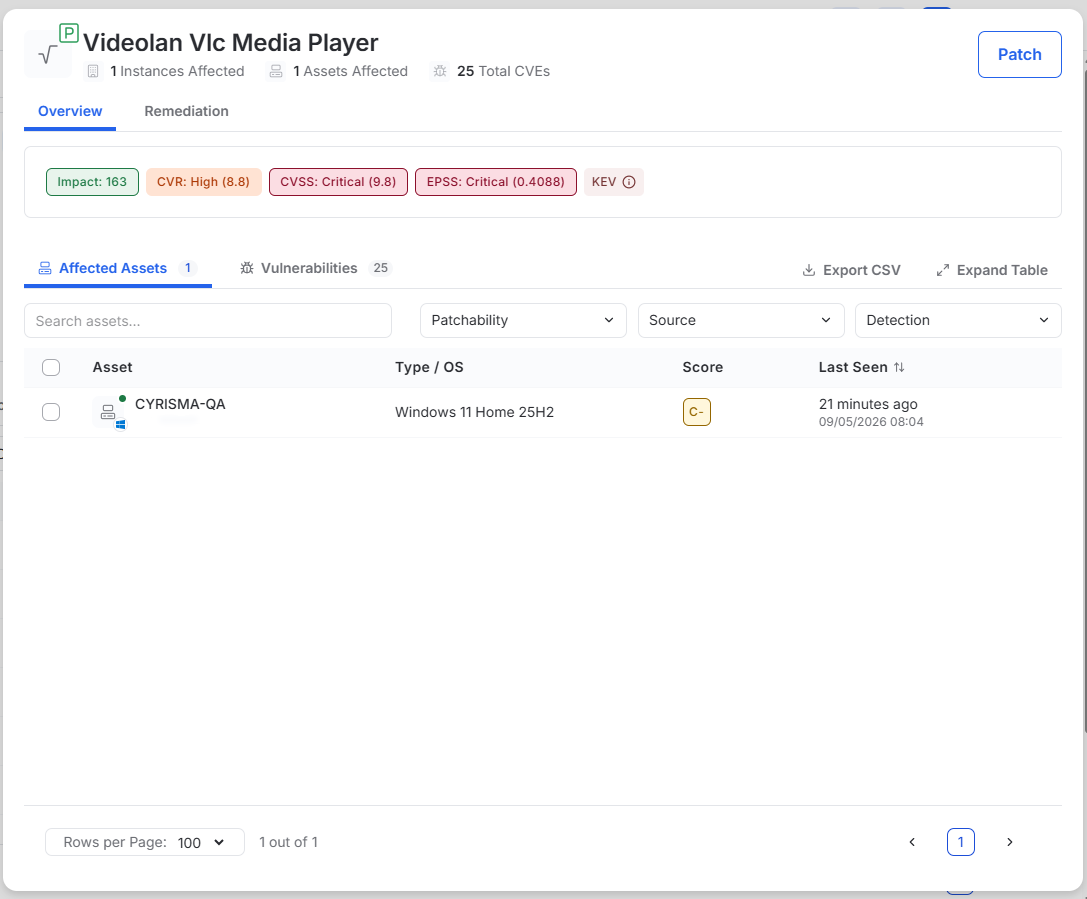The width and height of the screenshot is (1087, 899).
Task: Click the Expand Table arrows icon
Action: (x=942, y=270)
